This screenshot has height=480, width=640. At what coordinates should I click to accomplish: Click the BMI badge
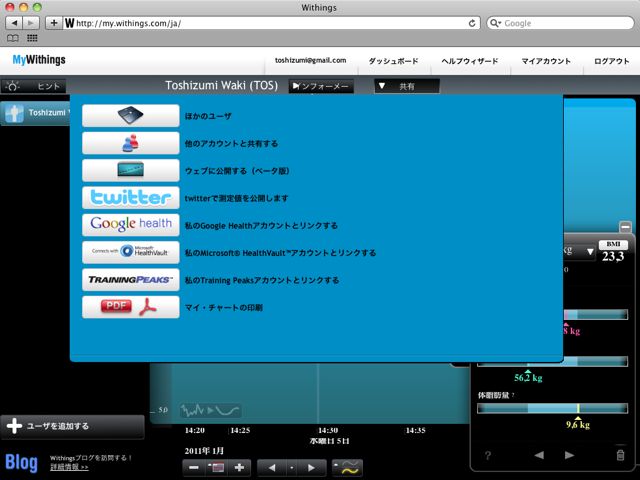coord(613,244)
